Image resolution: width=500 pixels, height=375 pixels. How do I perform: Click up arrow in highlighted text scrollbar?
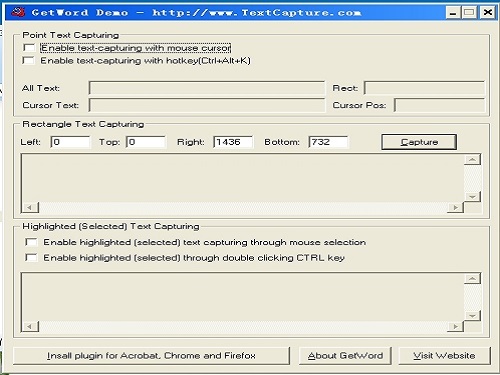(472, 279)
